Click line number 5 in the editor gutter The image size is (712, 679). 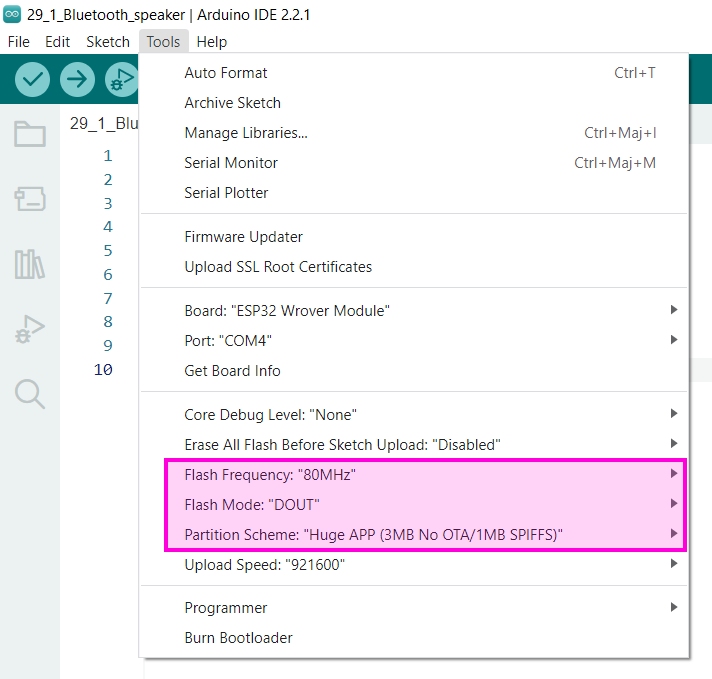(x=108, y=251)
